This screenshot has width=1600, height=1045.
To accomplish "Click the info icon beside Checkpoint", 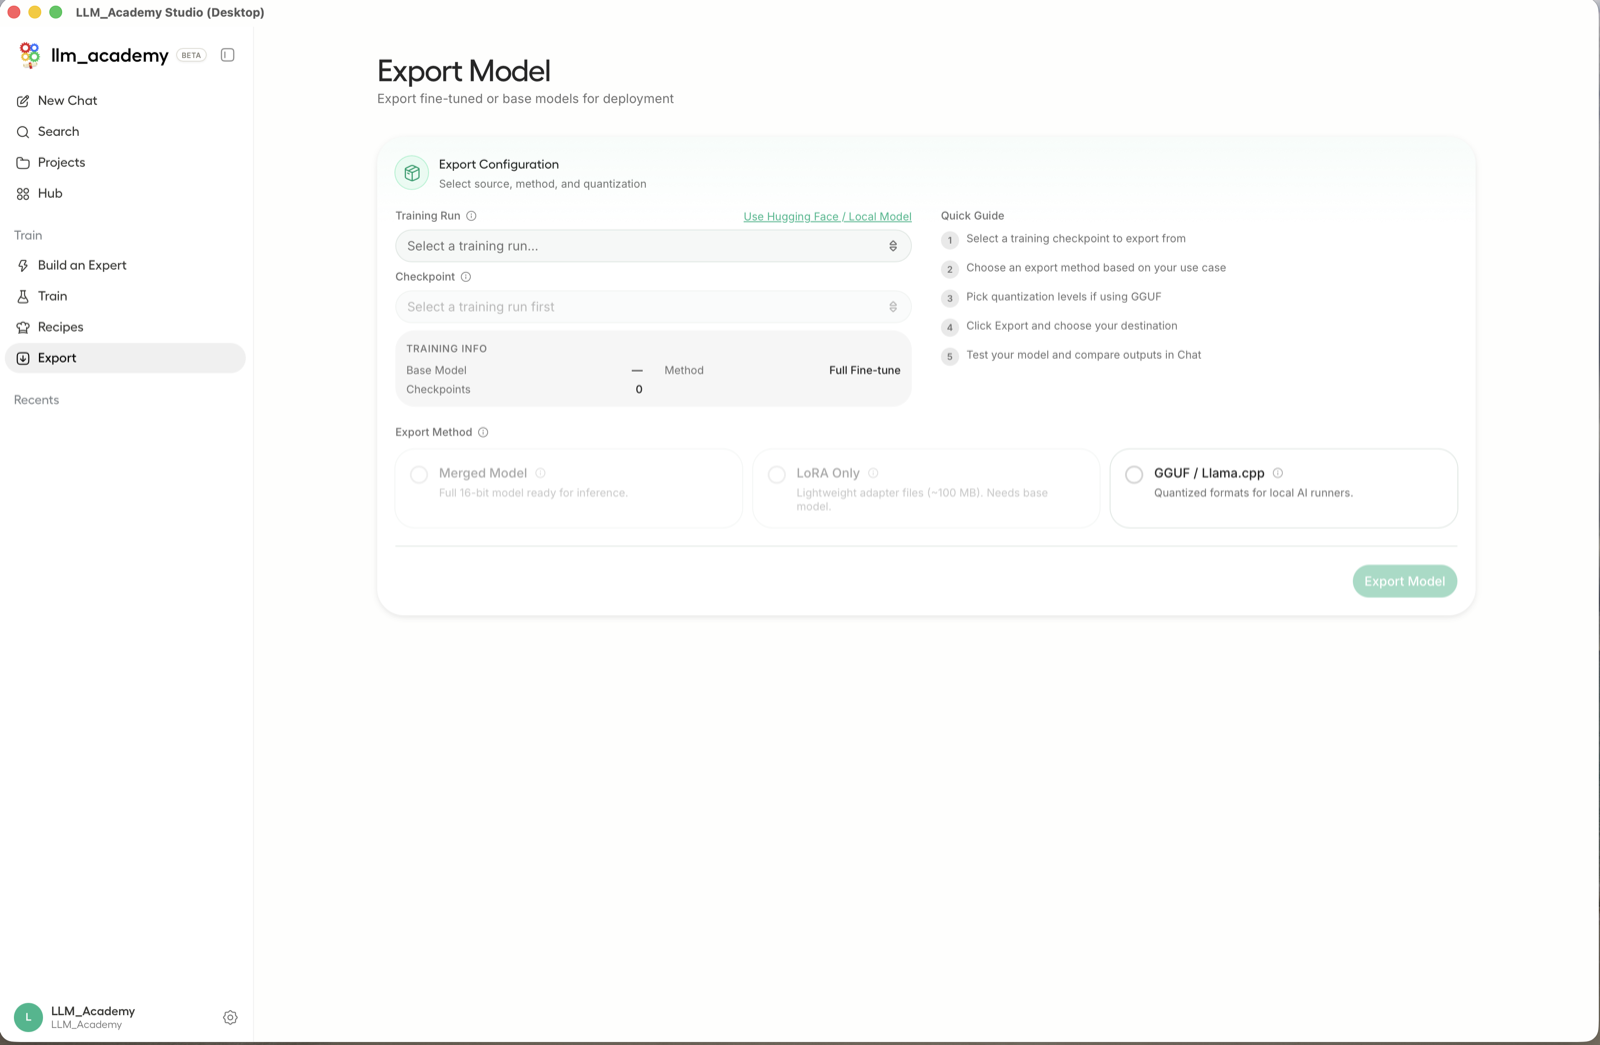I will click(466, 277).
